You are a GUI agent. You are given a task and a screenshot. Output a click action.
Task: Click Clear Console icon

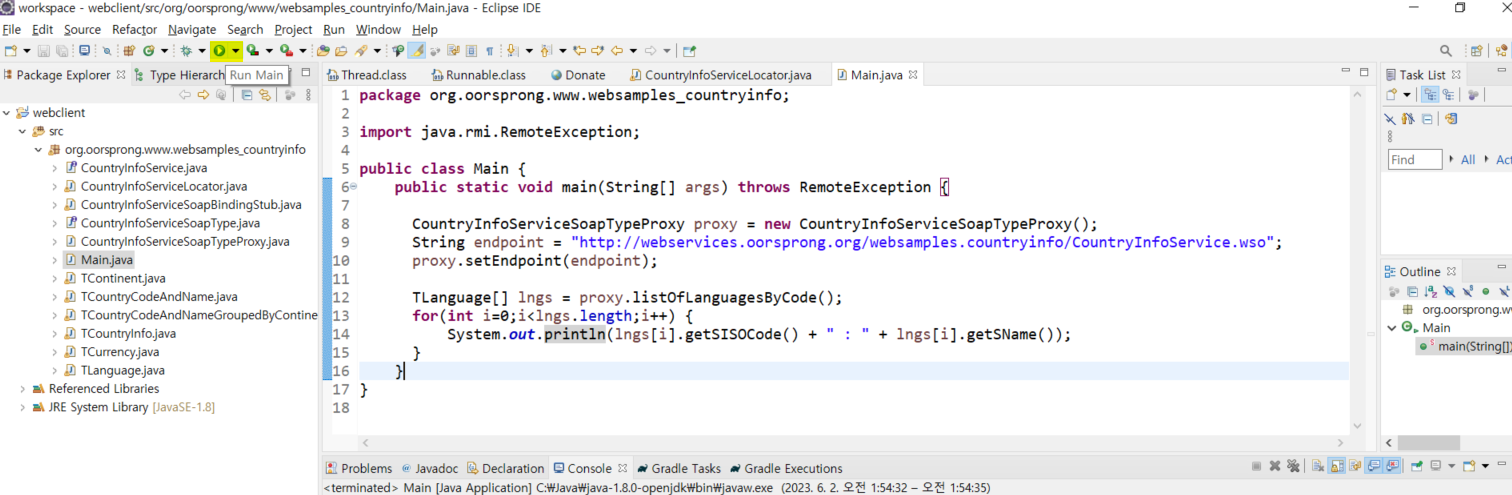(1318, 467)
